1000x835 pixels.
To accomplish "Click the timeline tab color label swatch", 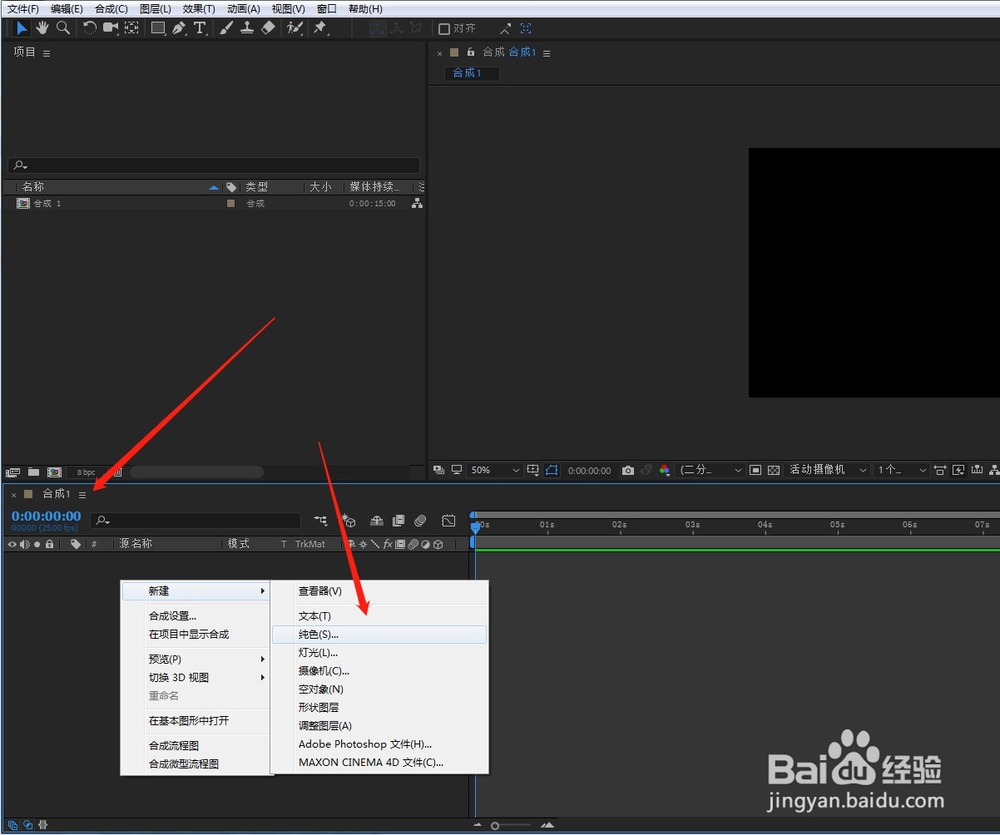I will [28, 494].
